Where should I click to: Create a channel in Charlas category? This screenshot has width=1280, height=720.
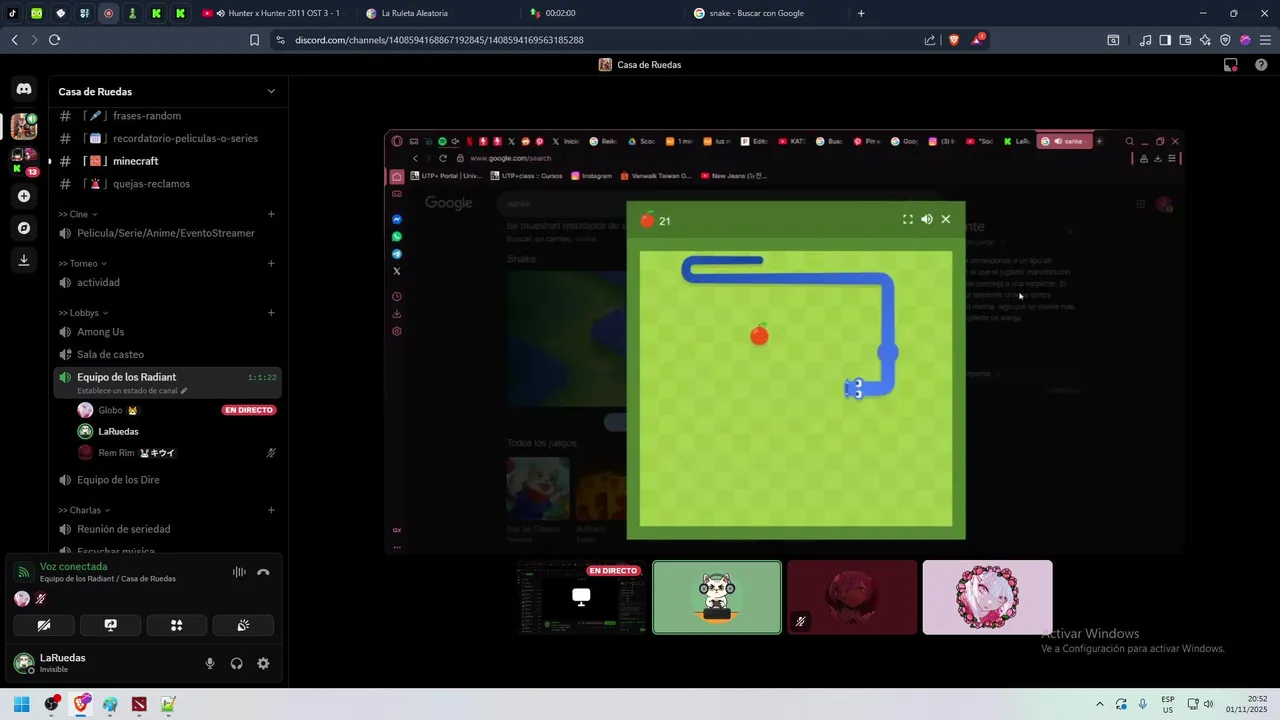[x=271, y=510]
